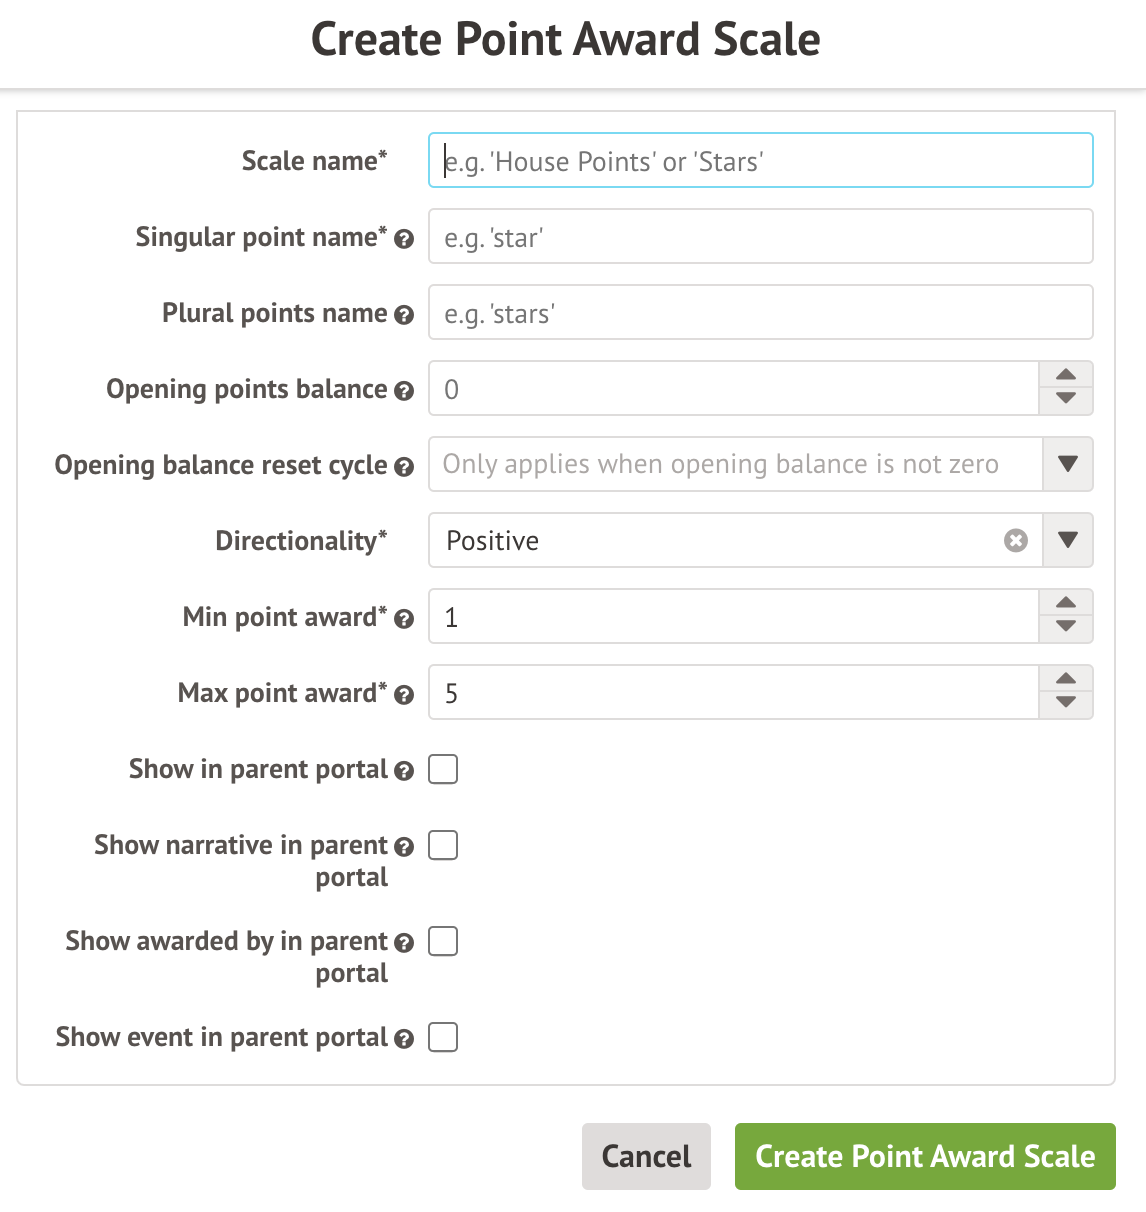1146x1212 pixels.
Task: Check Show awarded by in parent portal
Action: point(443,941)
